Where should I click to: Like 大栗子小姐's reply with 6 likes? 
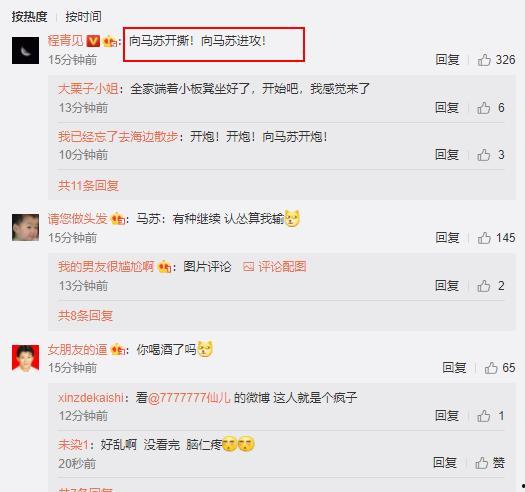pyautogui.click(x=491, y=108)
